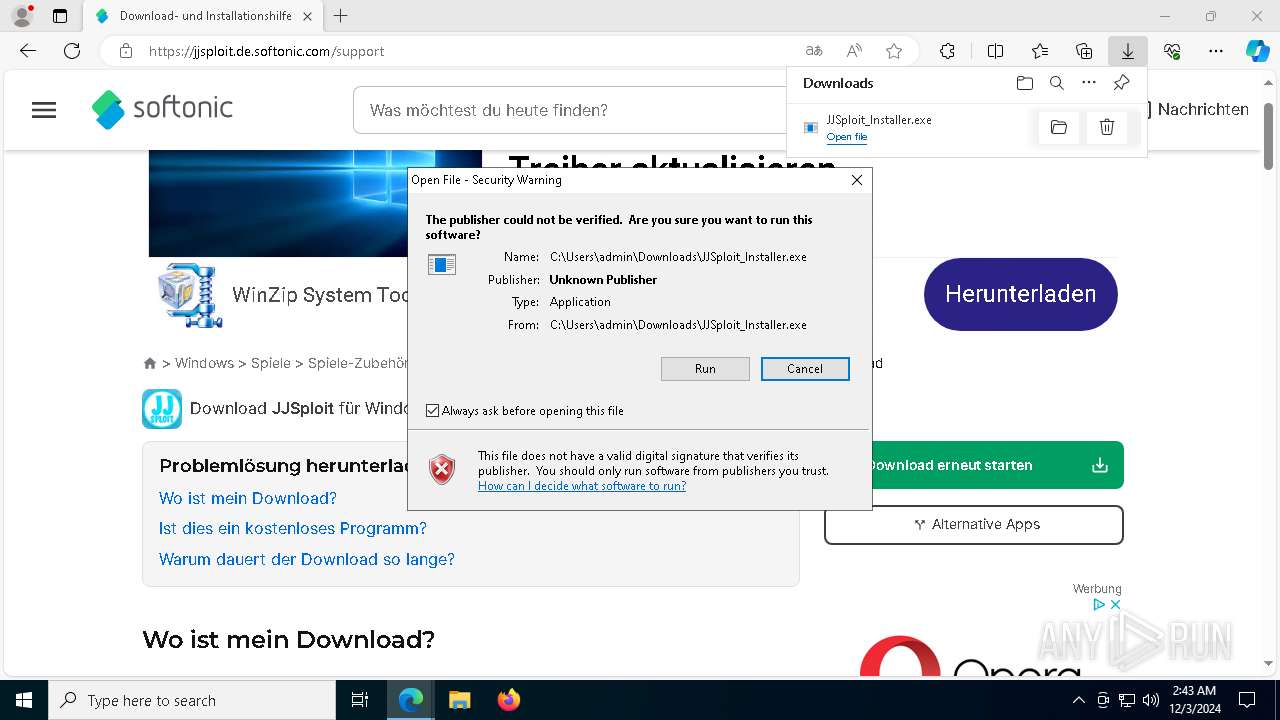Click the address bar URL

click(266, 51)
